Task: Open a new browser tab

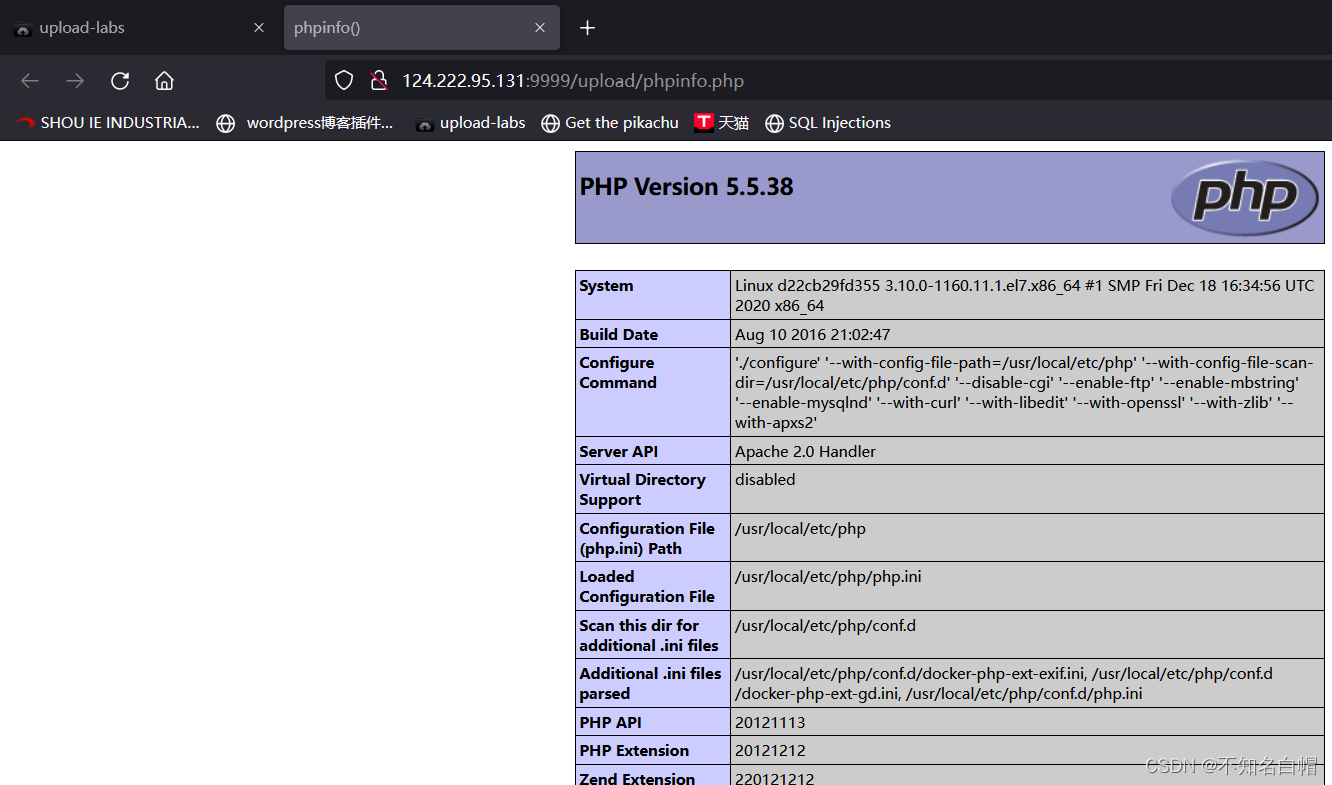Action: point(587,27)
